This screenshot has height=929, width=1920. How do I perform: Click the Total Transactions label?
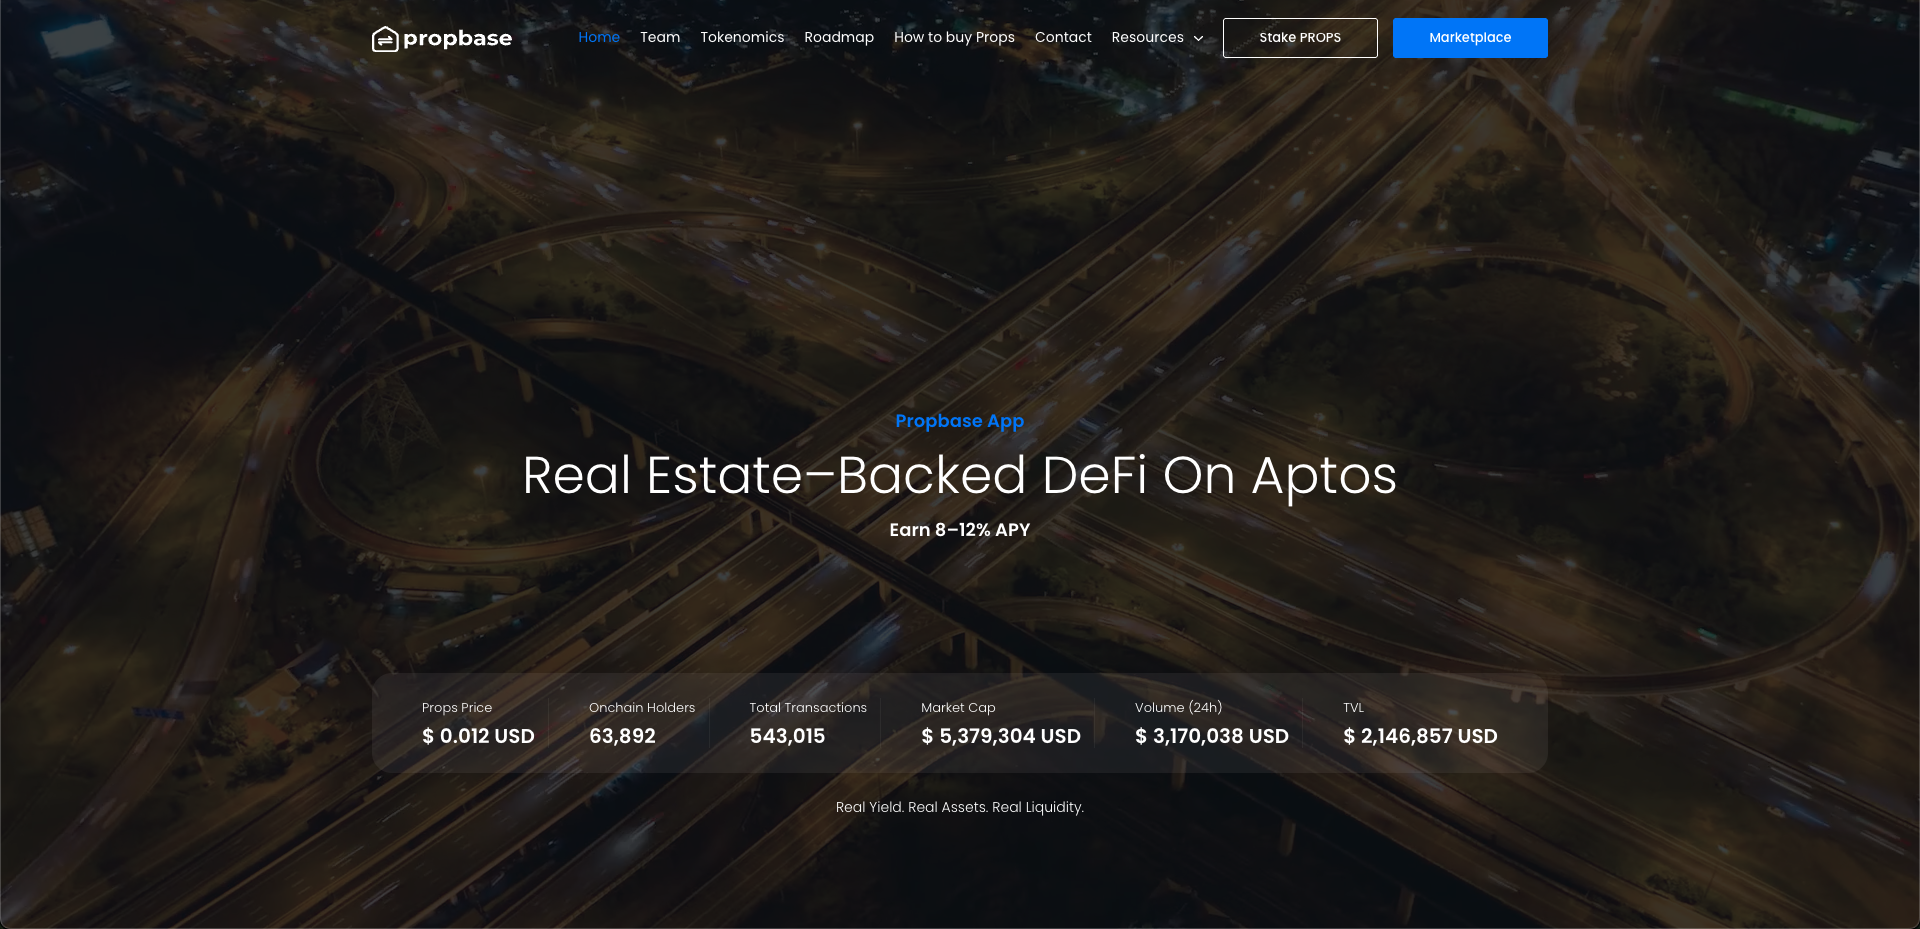pos(808,707)
